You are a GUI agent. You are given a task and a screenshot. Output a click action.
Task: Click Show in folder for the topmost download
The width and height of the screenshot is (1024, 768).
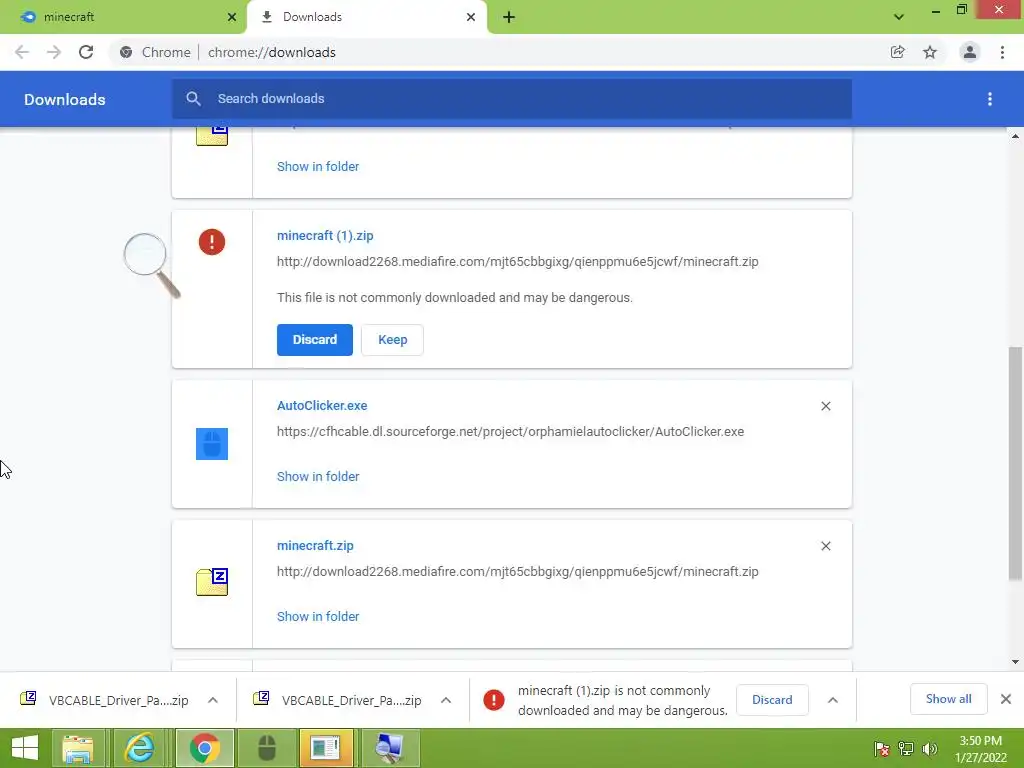(318, 167)
